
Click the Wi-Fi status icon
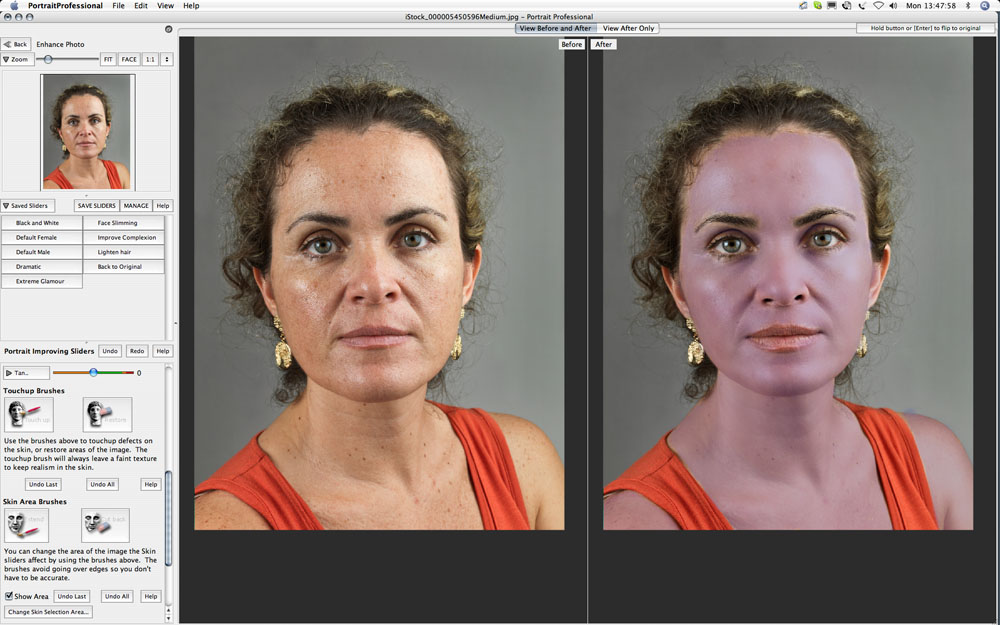point(877,6)
